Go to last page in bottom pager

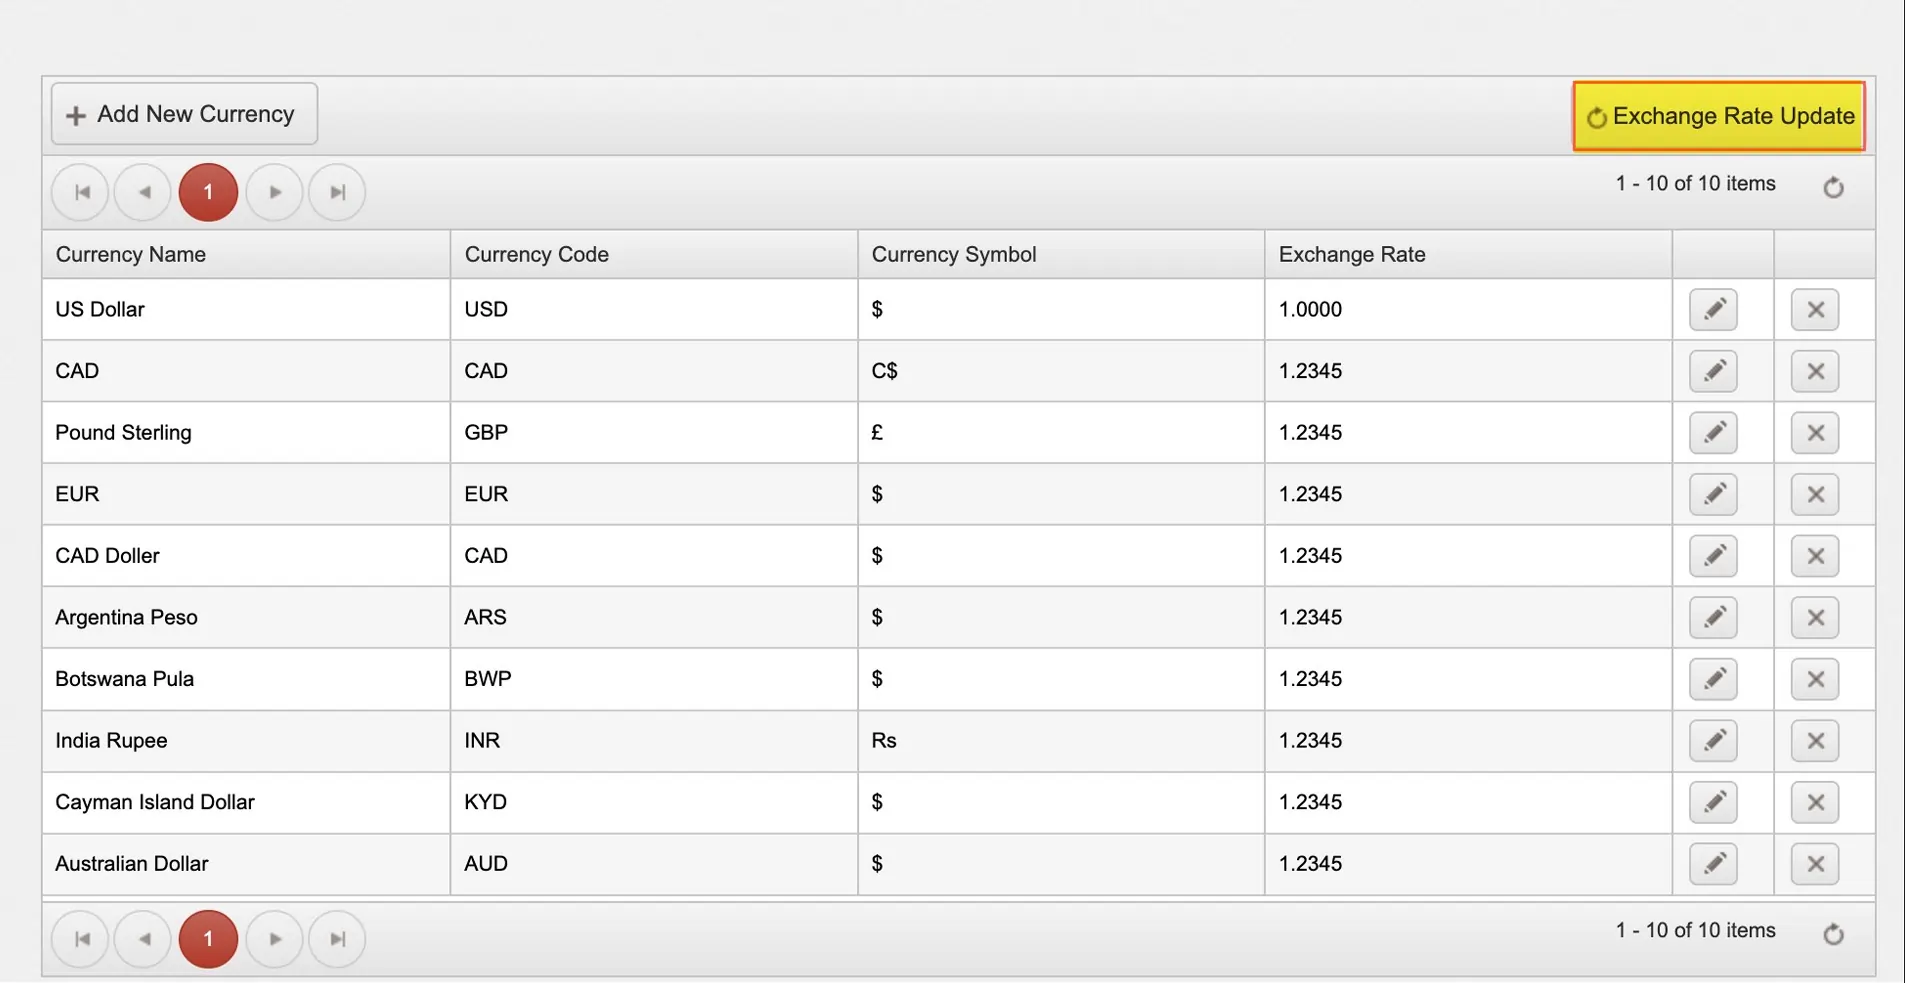tap(337, 939)
